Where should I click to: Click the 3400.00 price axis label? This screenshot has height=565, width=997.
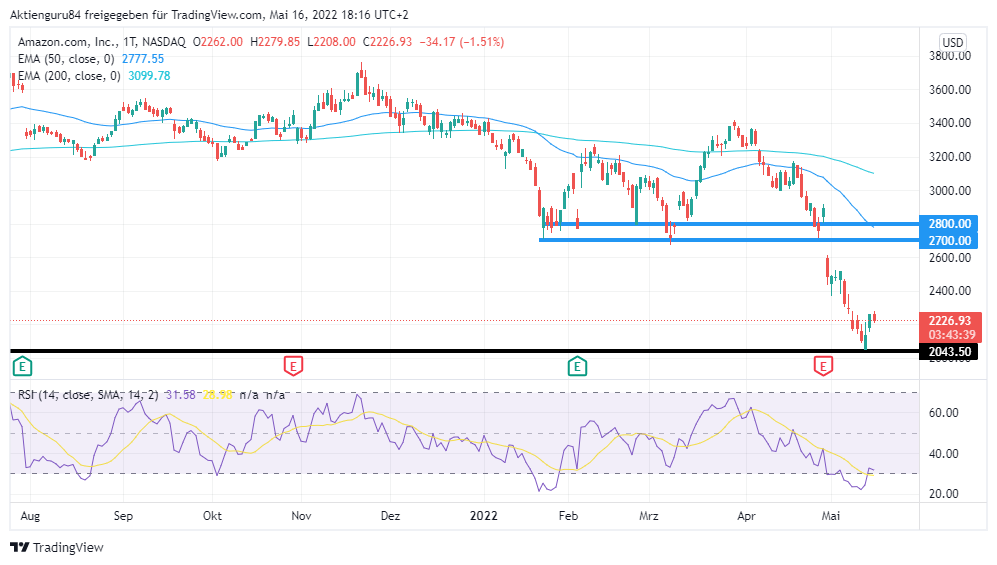950,123
